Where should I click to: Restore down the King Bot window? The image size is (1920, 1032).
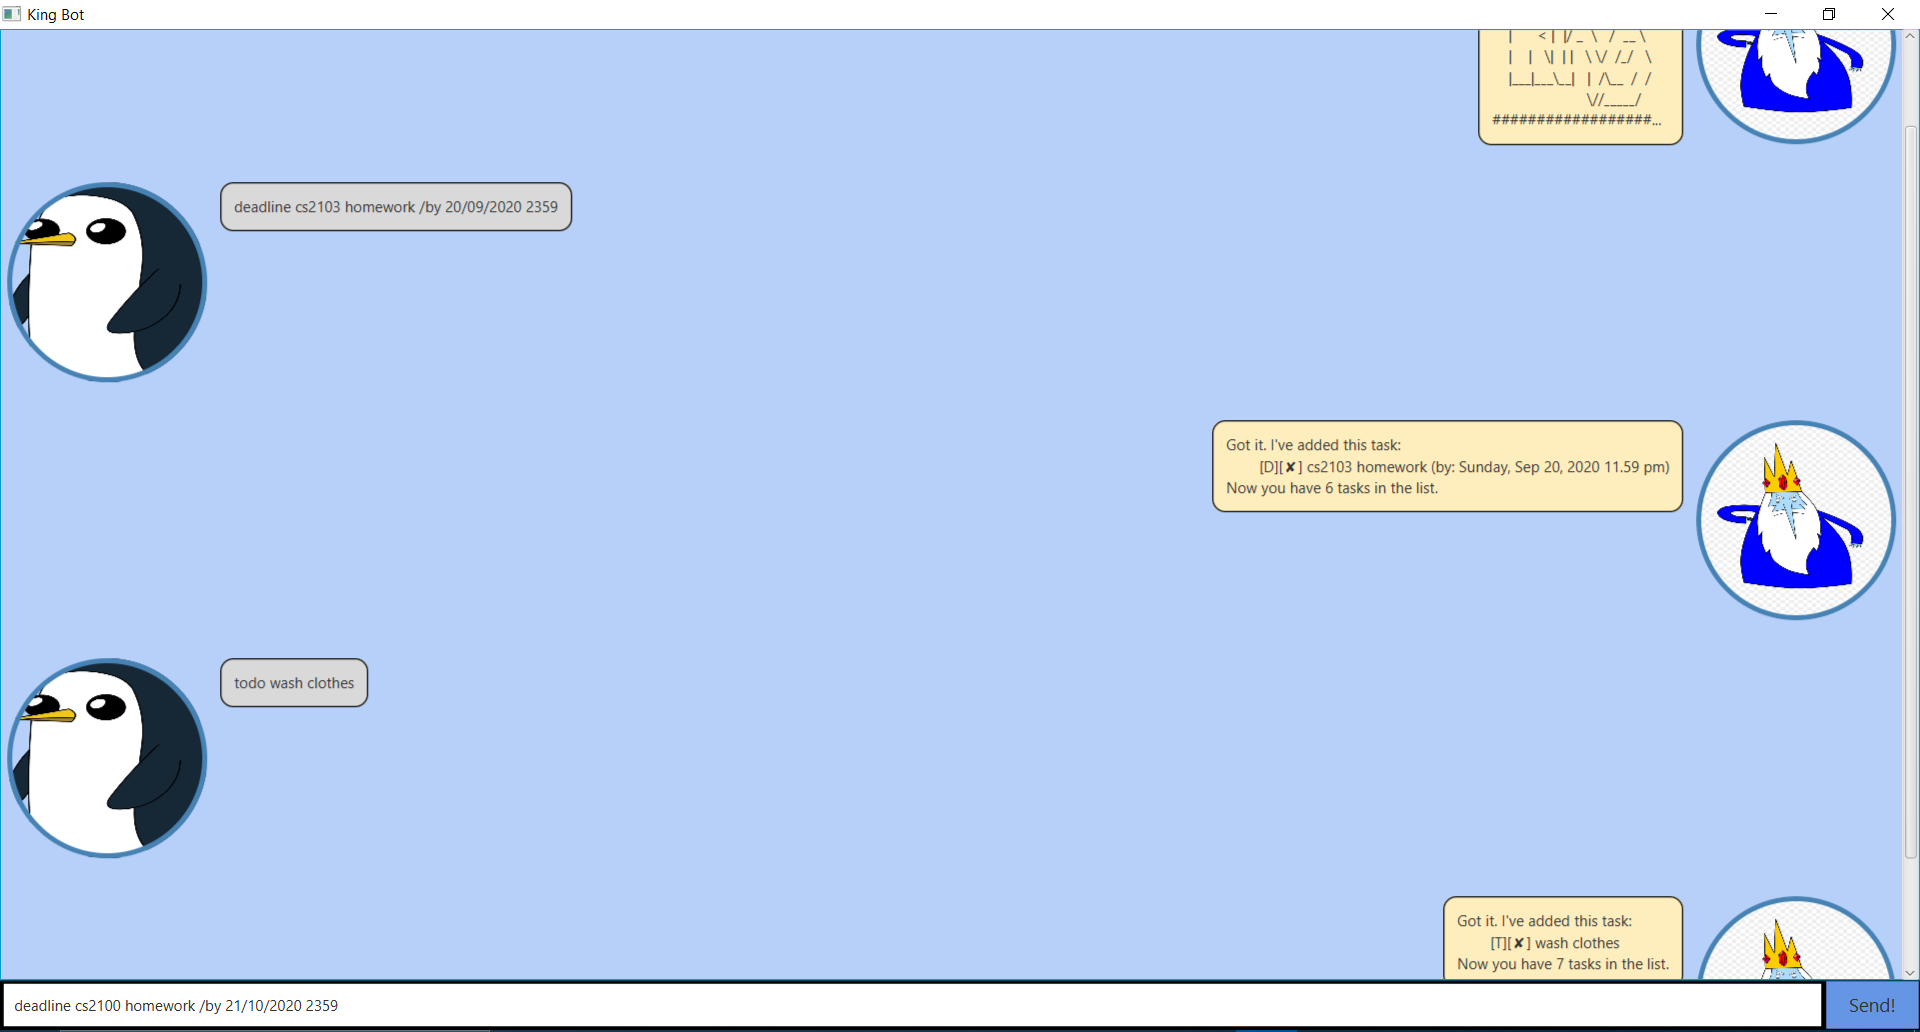(1829, 14)
